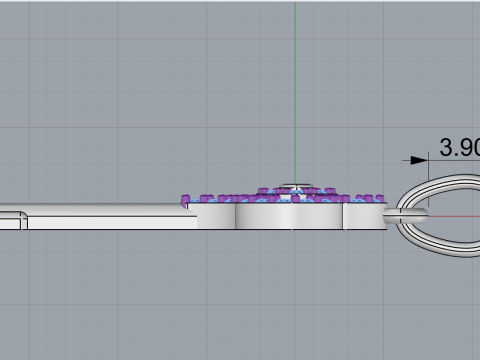This screenshot has width=480, height=360.
Task: Select the leftmost purple prong
Action: click(185, 200)
